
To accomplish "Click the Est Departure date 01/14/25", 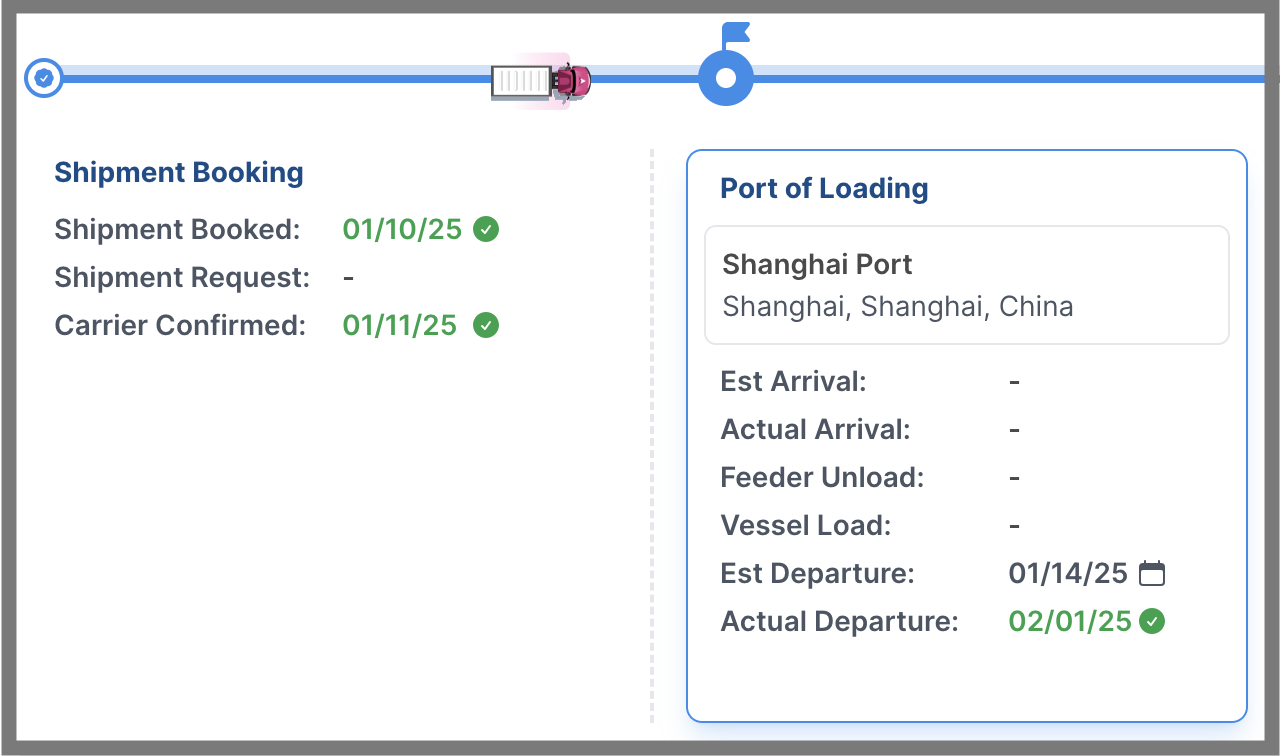I will click(x=1068, y=573).
